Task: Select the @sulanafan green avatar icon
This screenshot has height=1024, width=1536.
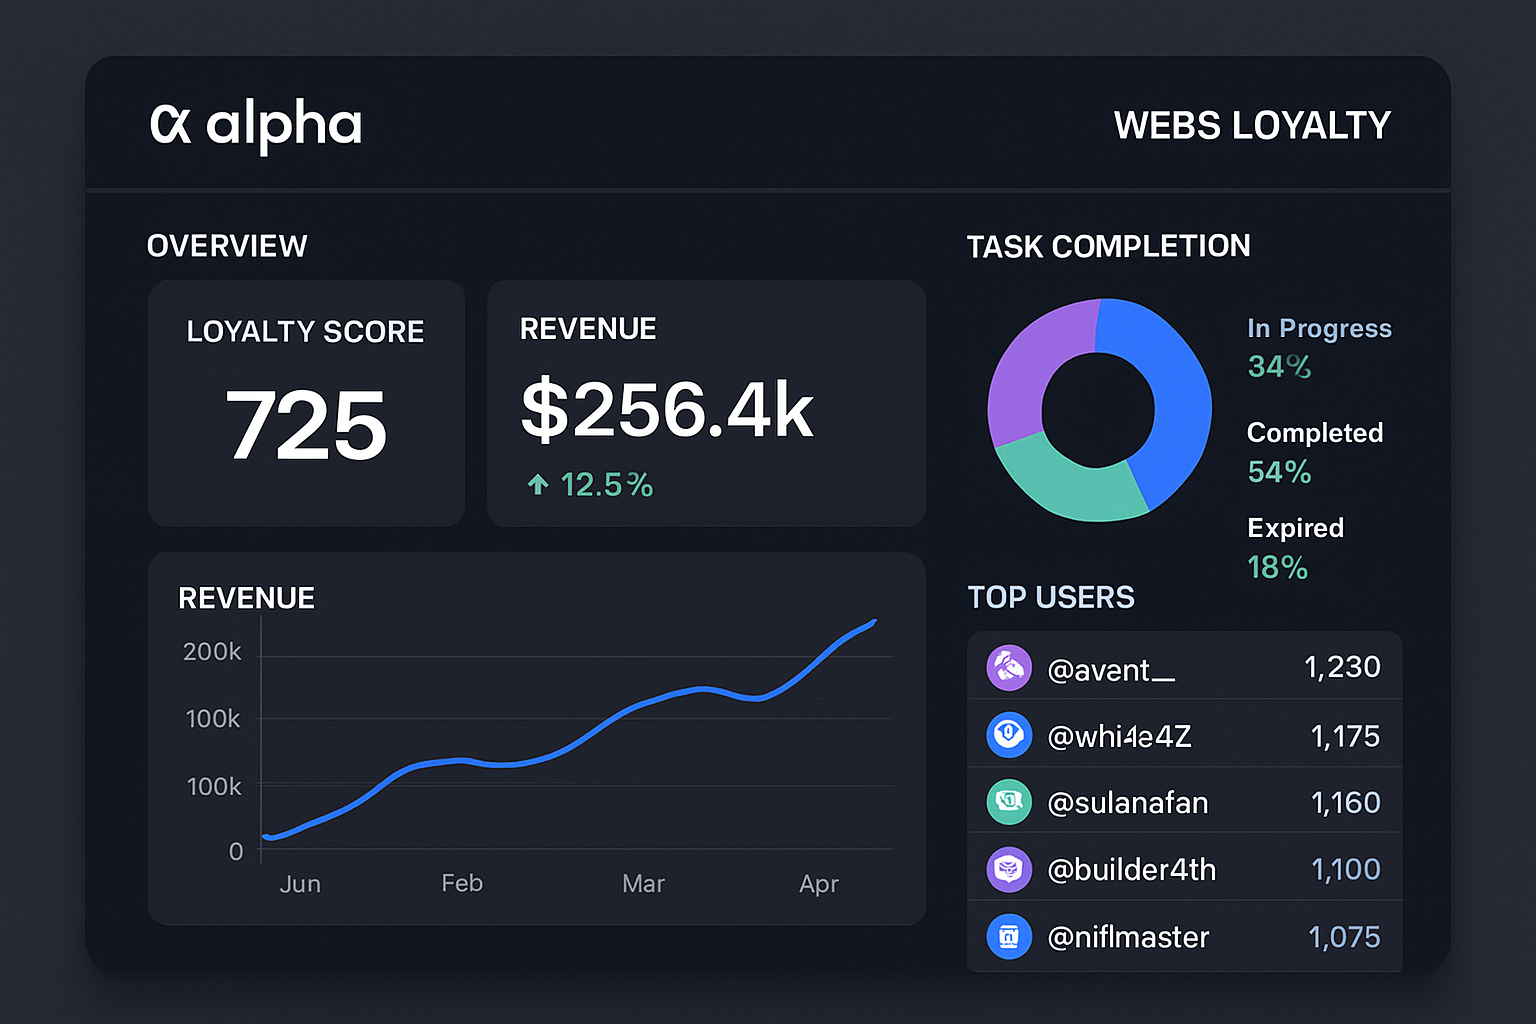Action: pyautogui.click(x=1009, y=801)
